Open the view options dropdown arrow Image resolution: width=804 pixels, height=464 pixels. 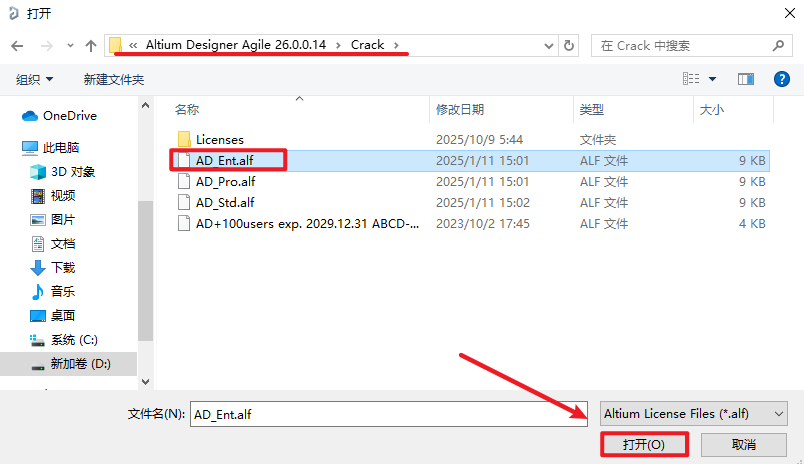point(713,79)
